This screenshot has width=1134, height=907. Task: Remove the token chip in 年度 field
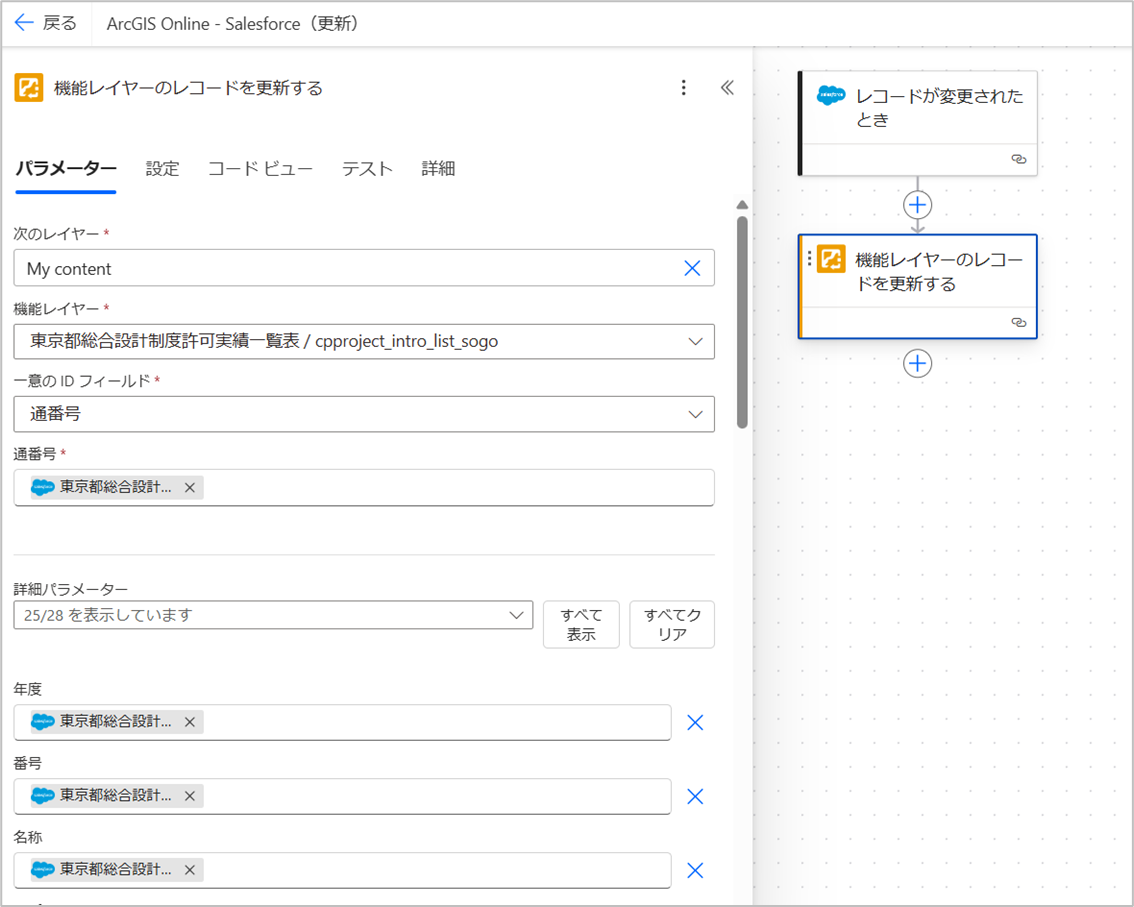click(189, 722)
